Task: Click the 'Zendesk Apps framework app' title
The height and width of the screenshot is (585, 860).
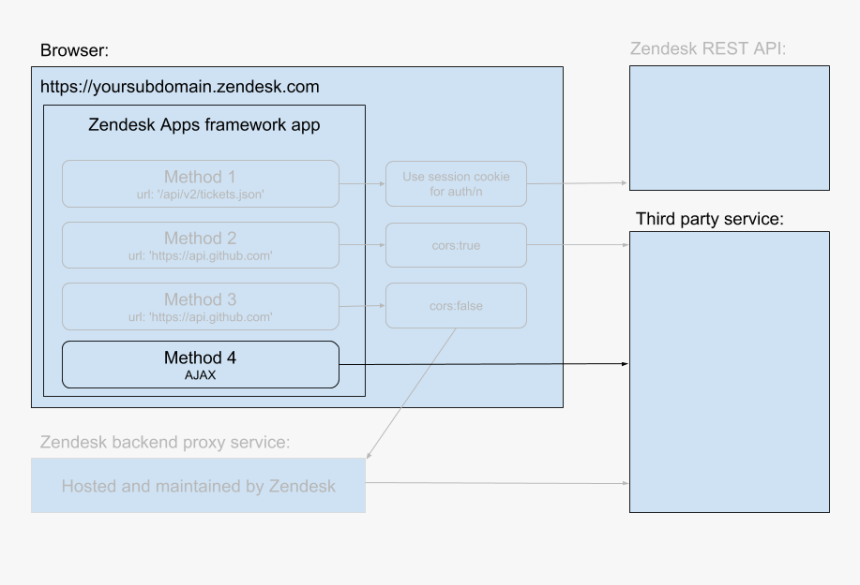Action: click(204, 125)
